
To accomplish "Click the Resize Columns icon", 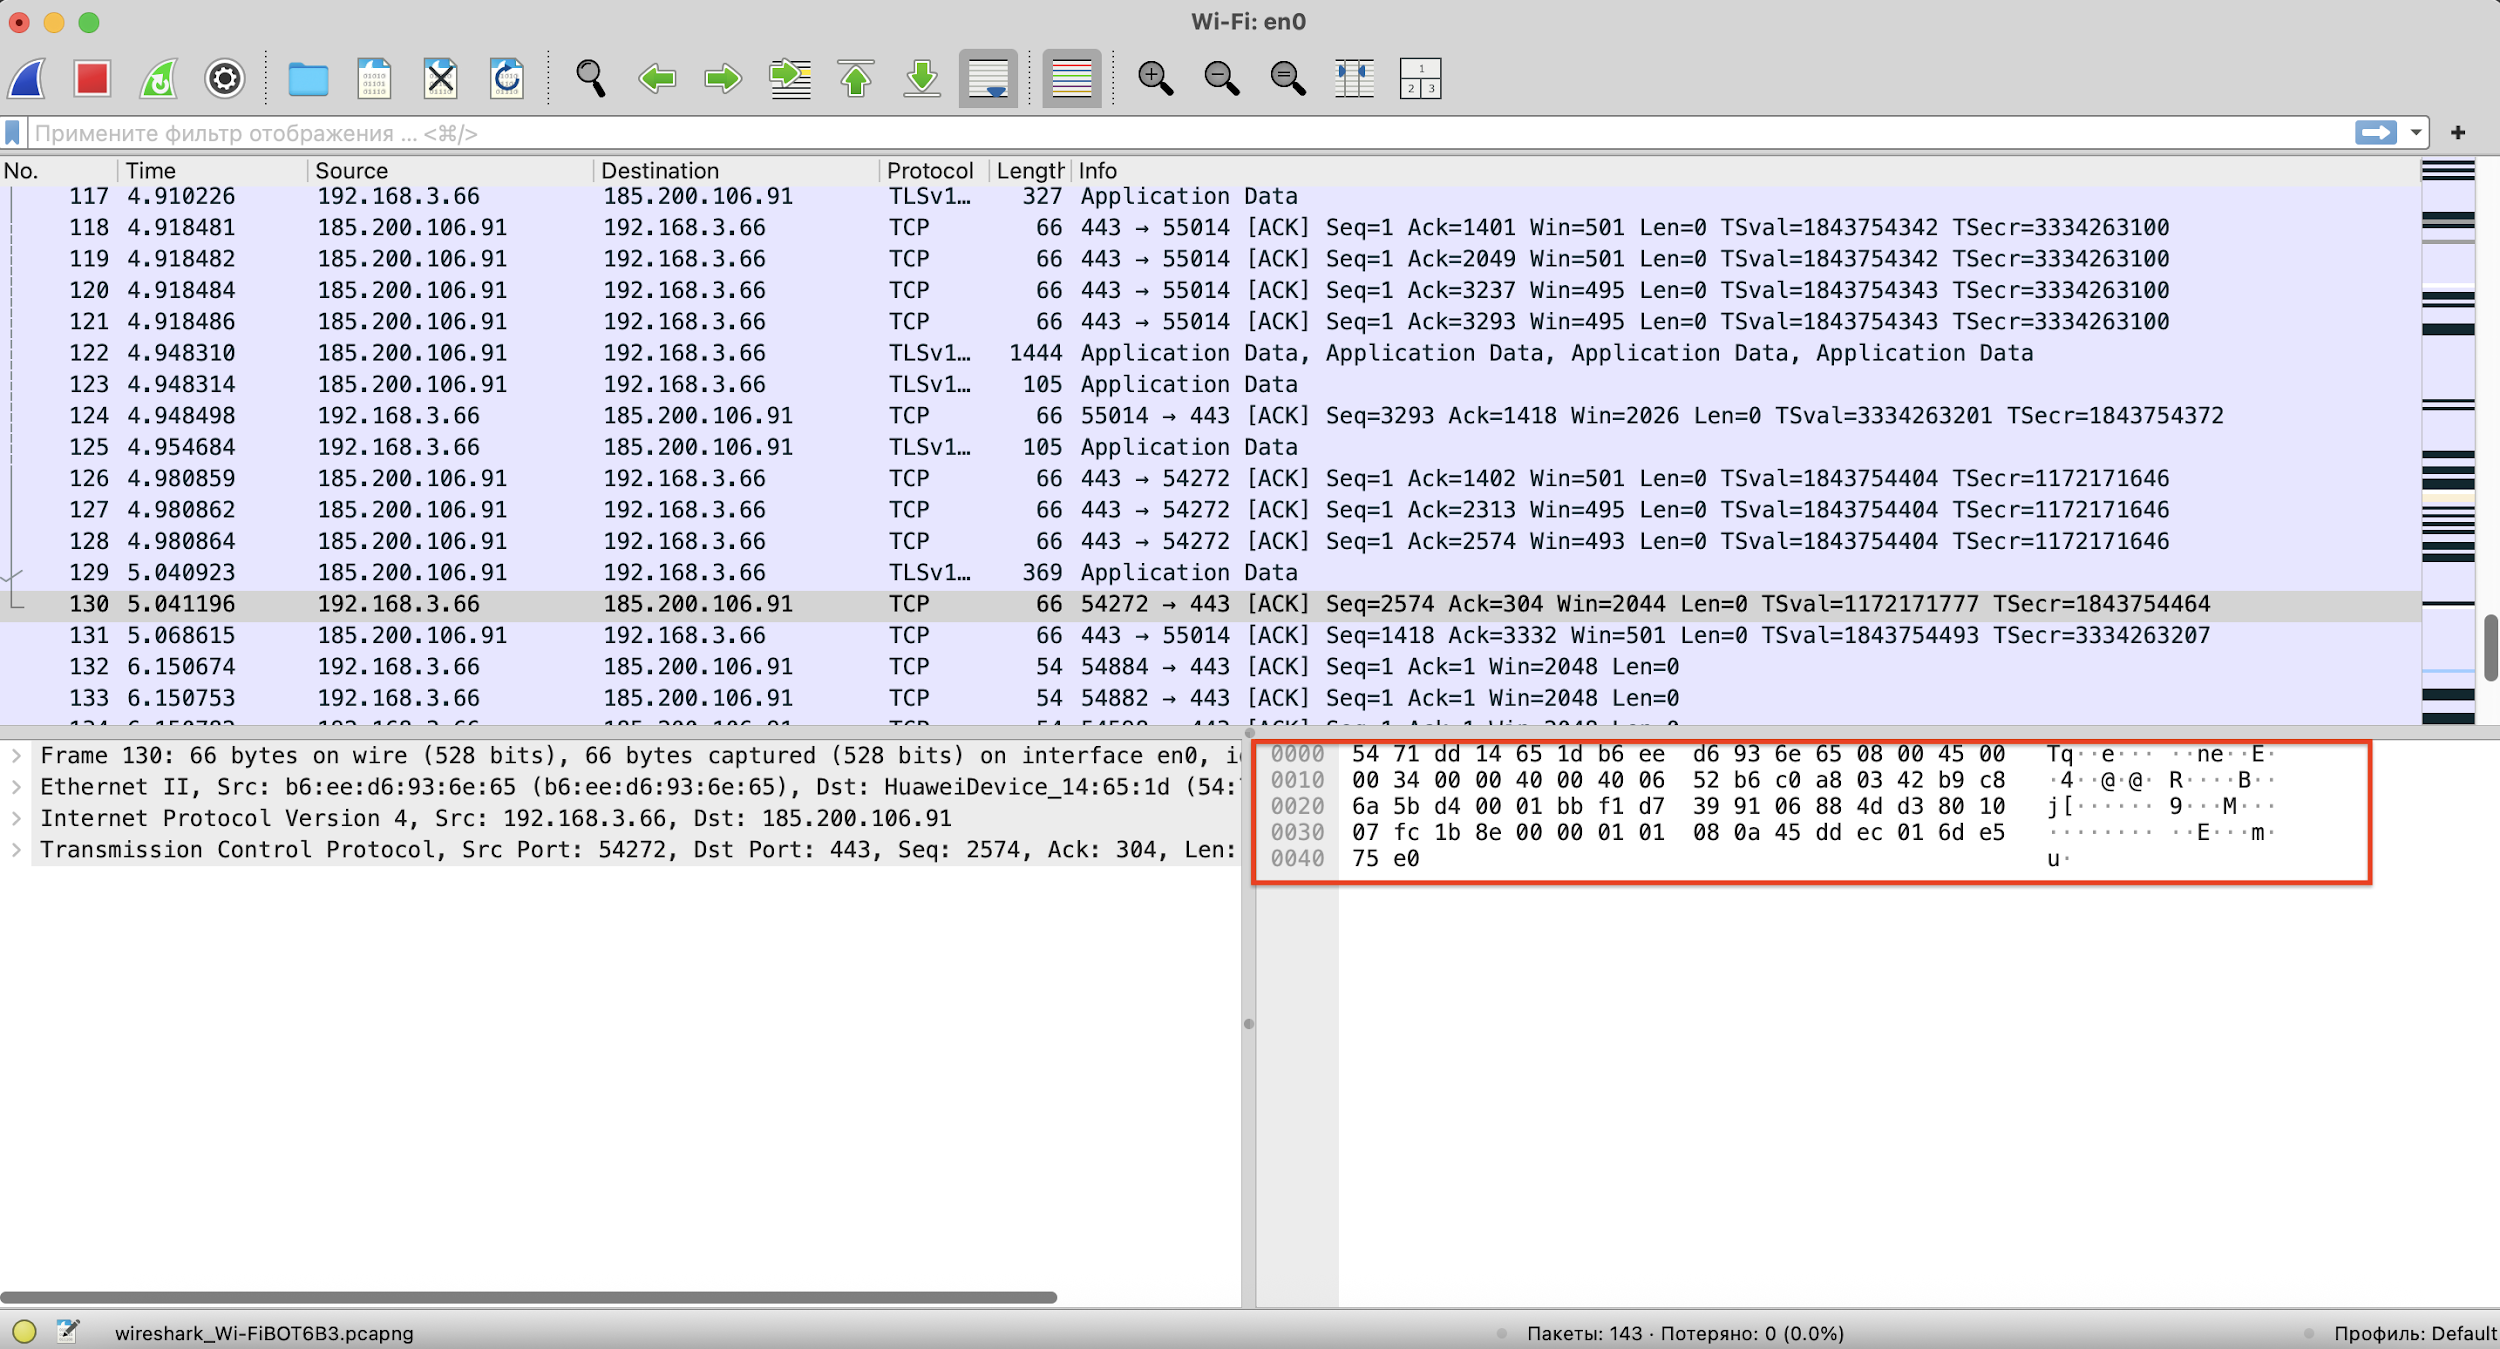I will click(x=1354, y=78).
